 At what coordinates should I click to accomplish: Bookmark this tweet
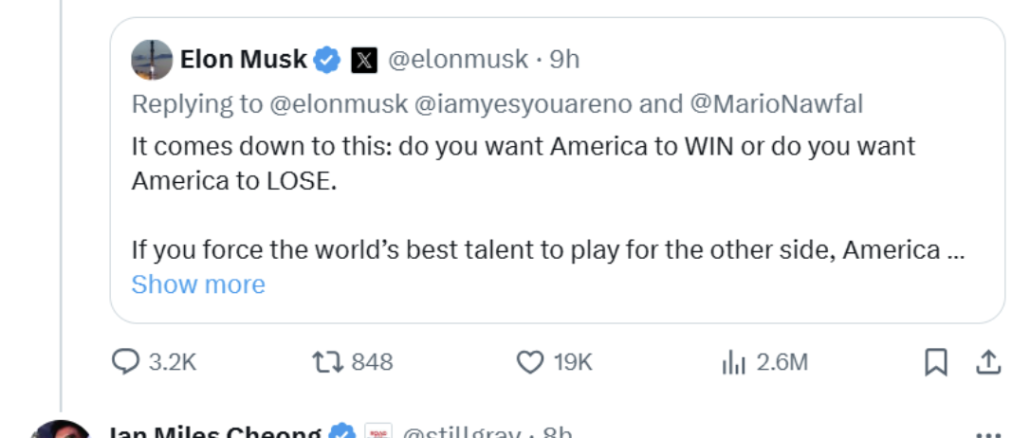click(936, 362)
